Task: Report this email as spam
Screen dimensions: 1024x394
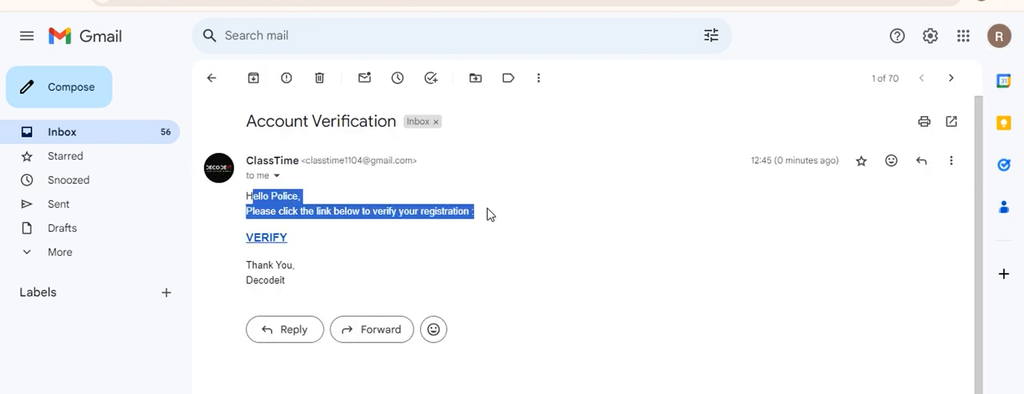Action: 286,78
